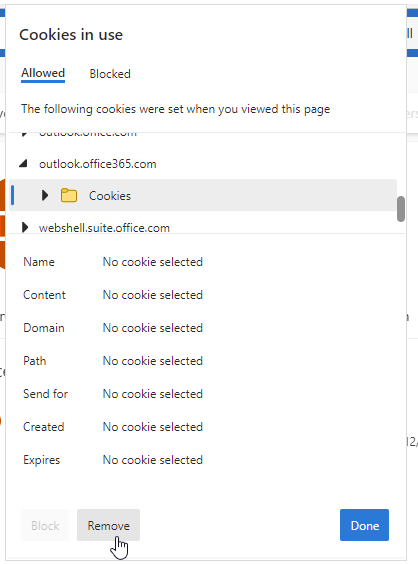Image resolution: width=418 pixels, height=564 pixels.
Task: Click the cookie list scrollbar thumb
Action: tap(401, 209)
